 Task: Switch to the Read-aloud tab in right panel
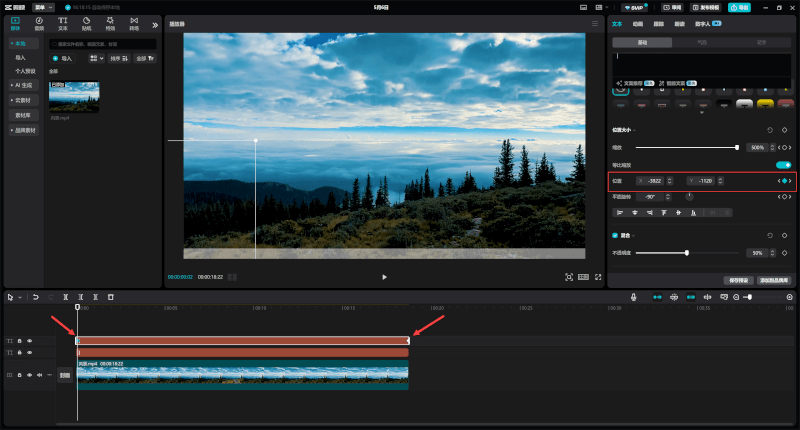point(680,24)
